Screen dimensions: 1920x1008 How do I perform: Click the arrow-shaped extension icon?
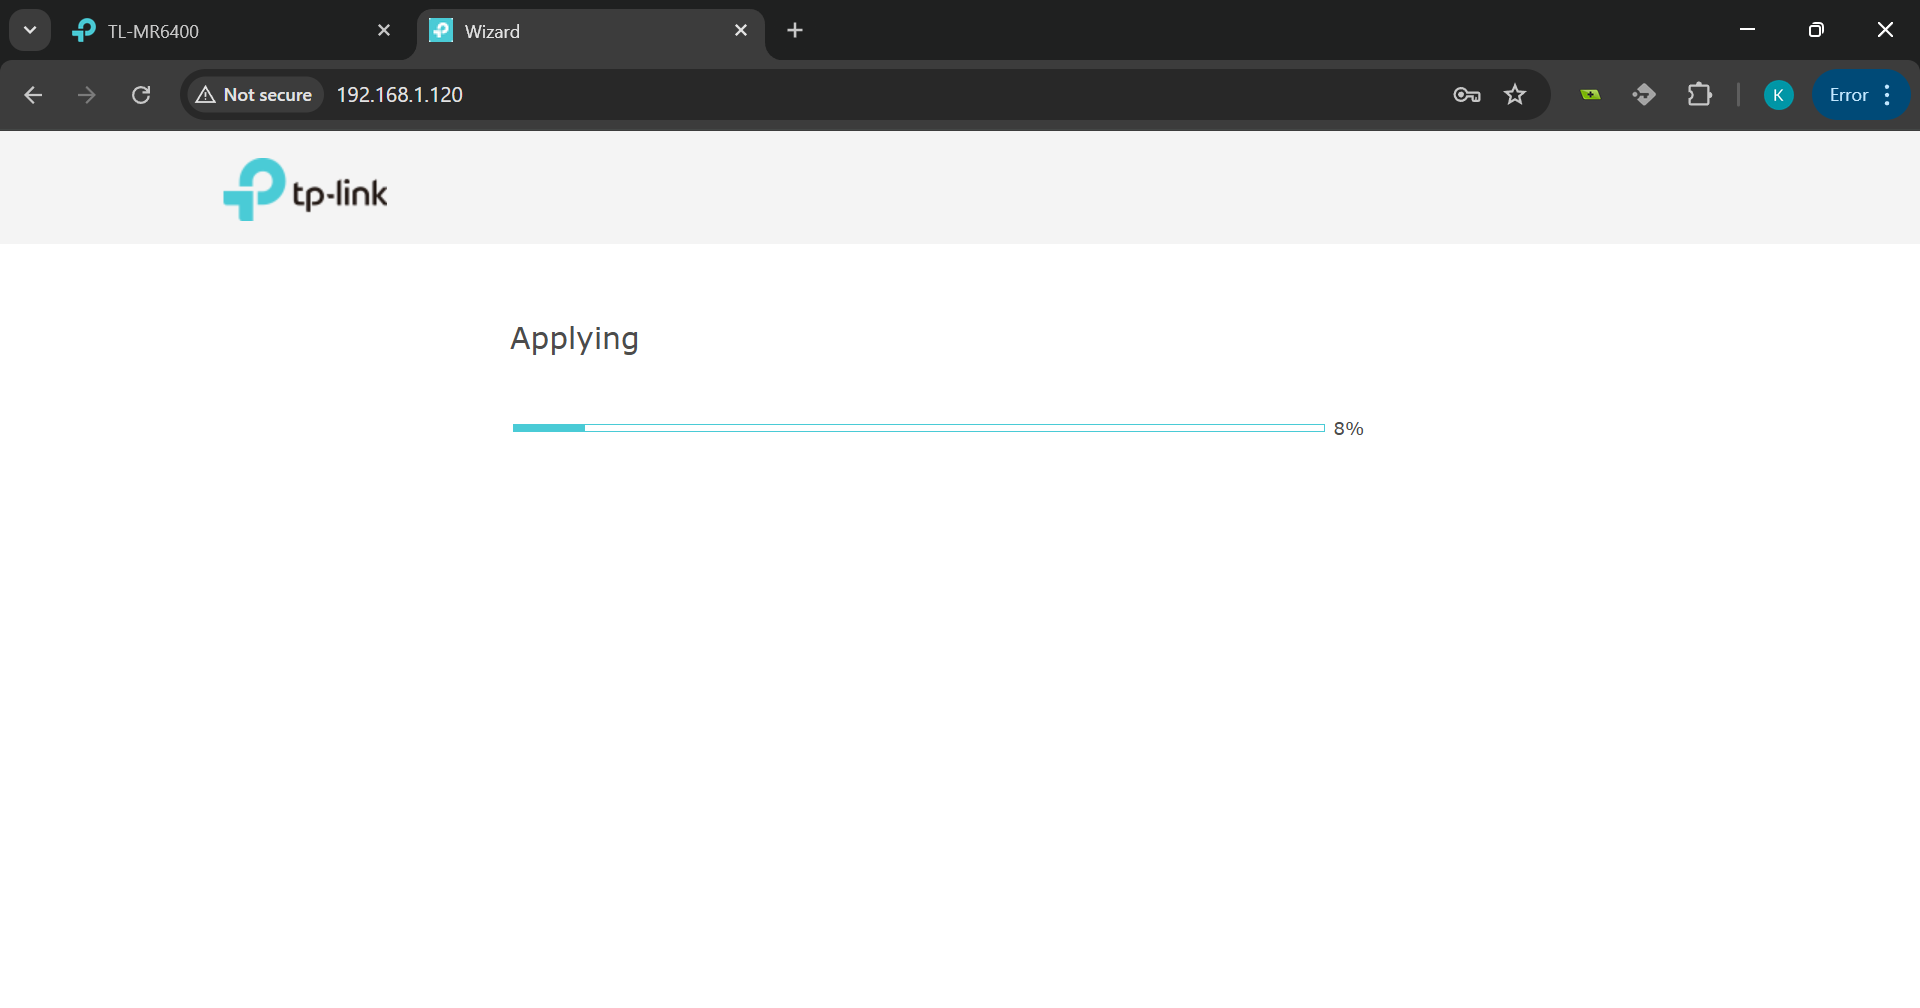coord(1644,95)
